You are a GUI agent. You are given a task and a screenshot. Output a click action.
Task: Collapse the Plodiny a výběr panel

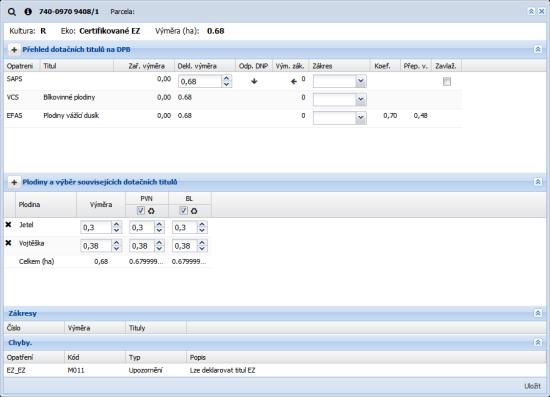538,182
